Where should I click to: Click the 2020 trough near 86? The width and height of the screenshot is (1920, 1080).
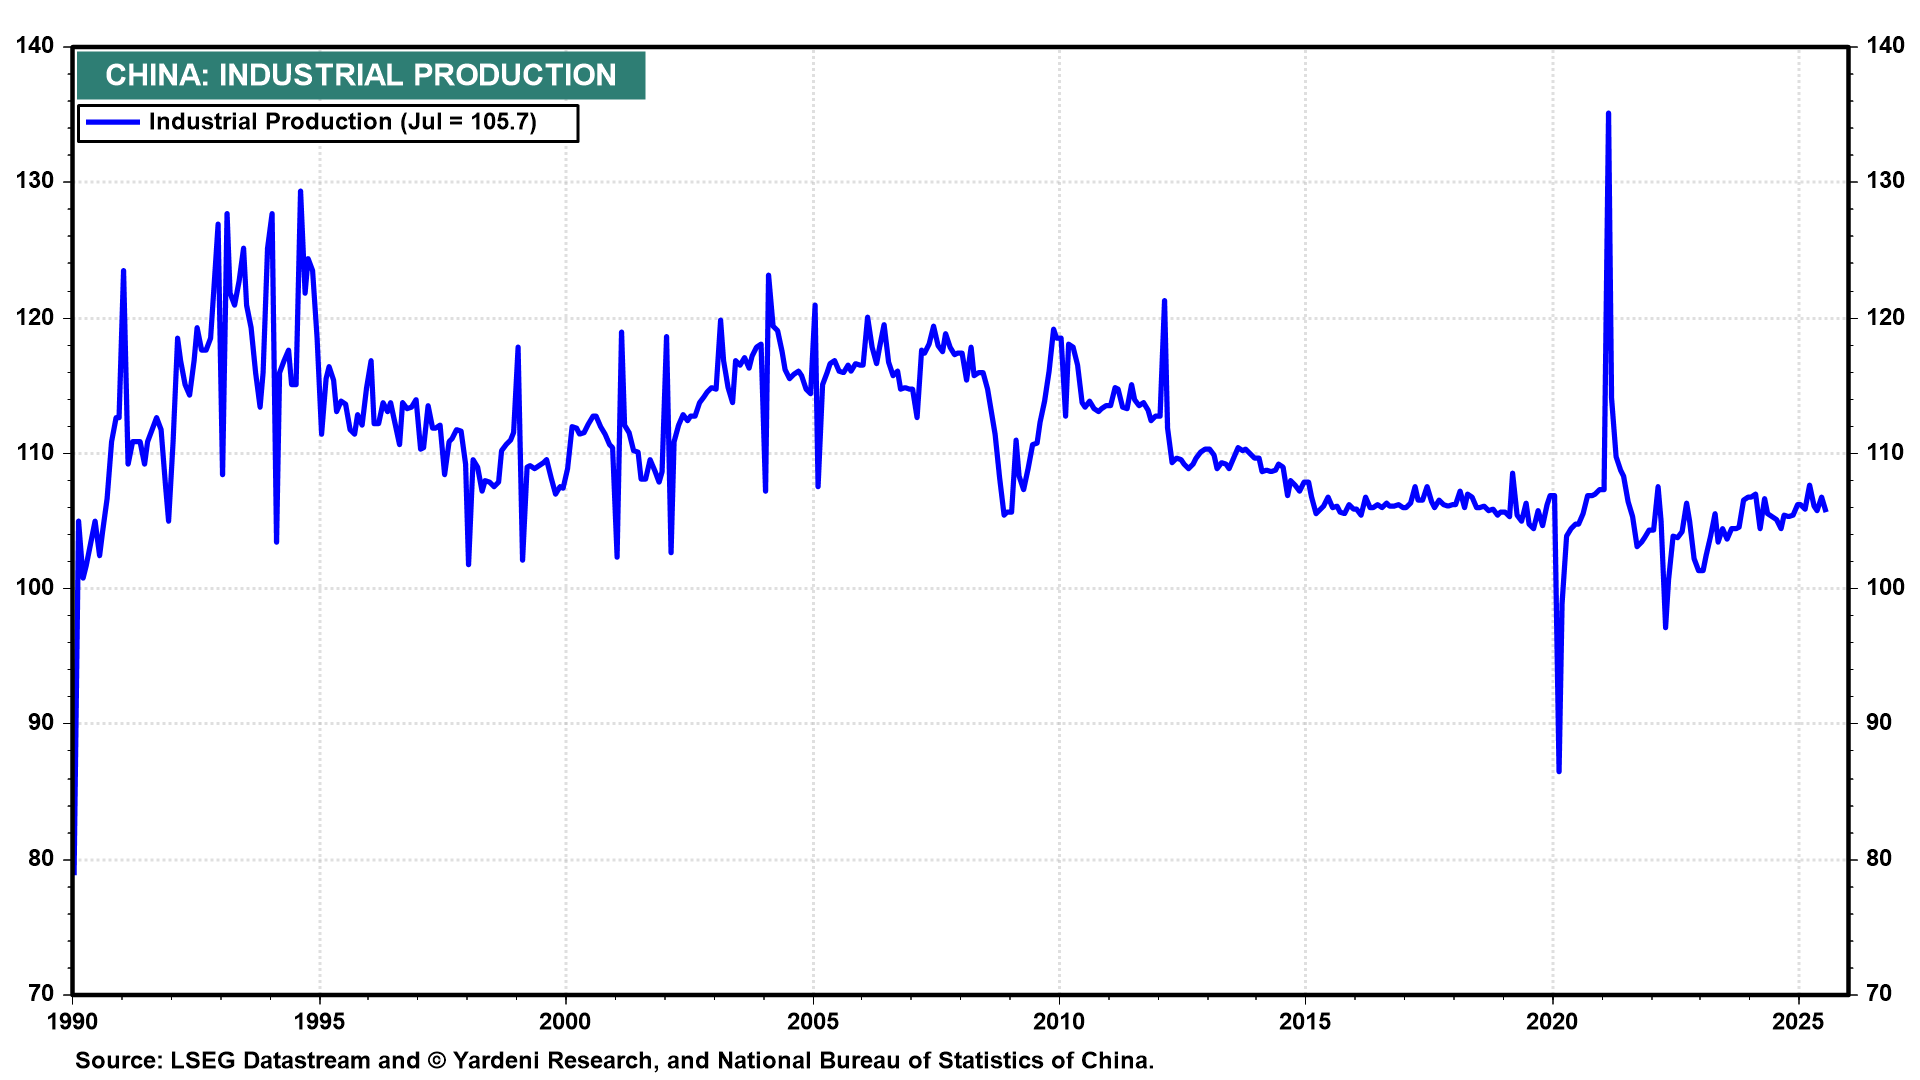1559,770
